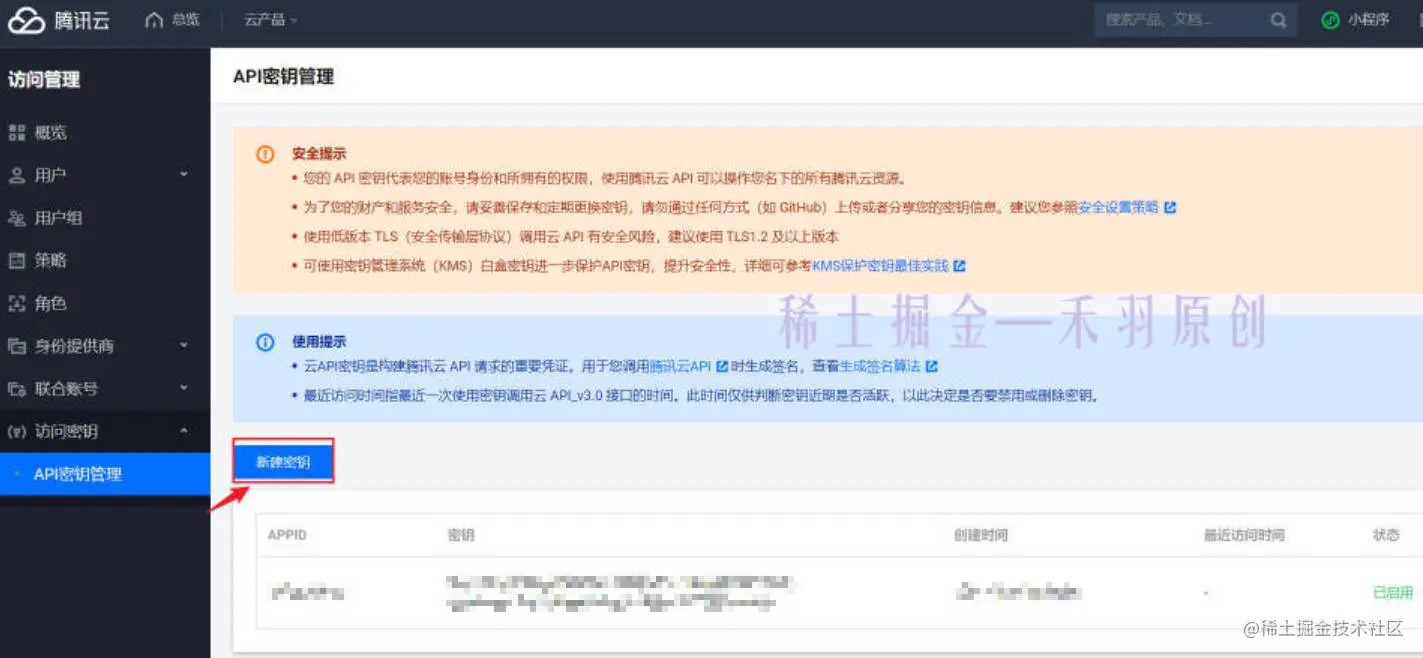The image size is (1423, 658).
Task: Click the 策略 policy icon
Action: tap(16, 261)
